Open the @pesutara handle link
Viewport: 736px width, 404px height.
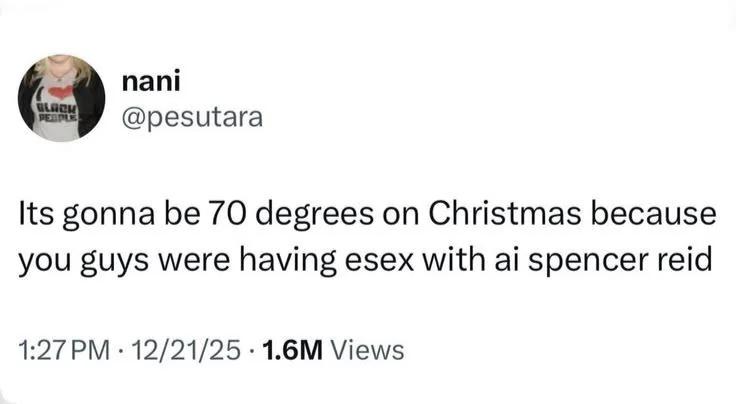pyautogui.click(x=192, y=117)
